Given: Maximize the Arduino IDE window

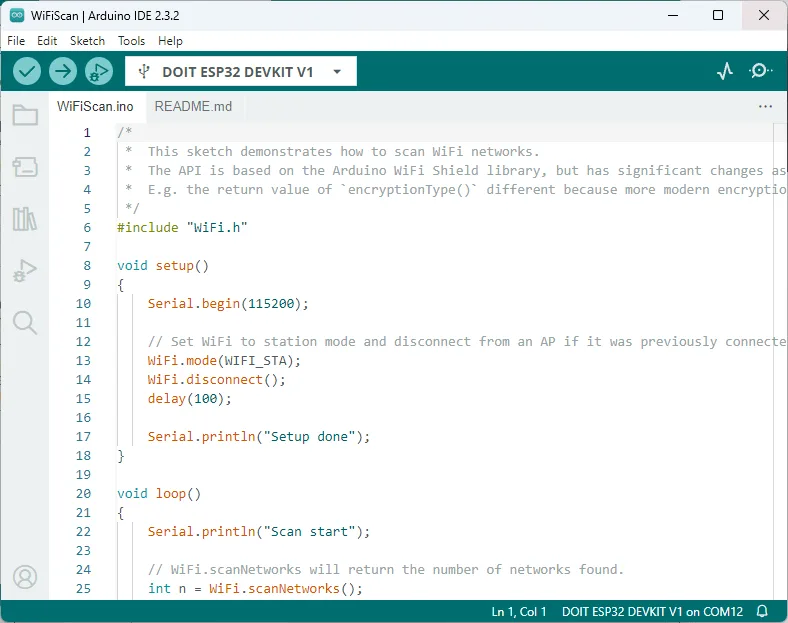Looking at the screenshot, I should pyautogui.click(x=718, y=15).
